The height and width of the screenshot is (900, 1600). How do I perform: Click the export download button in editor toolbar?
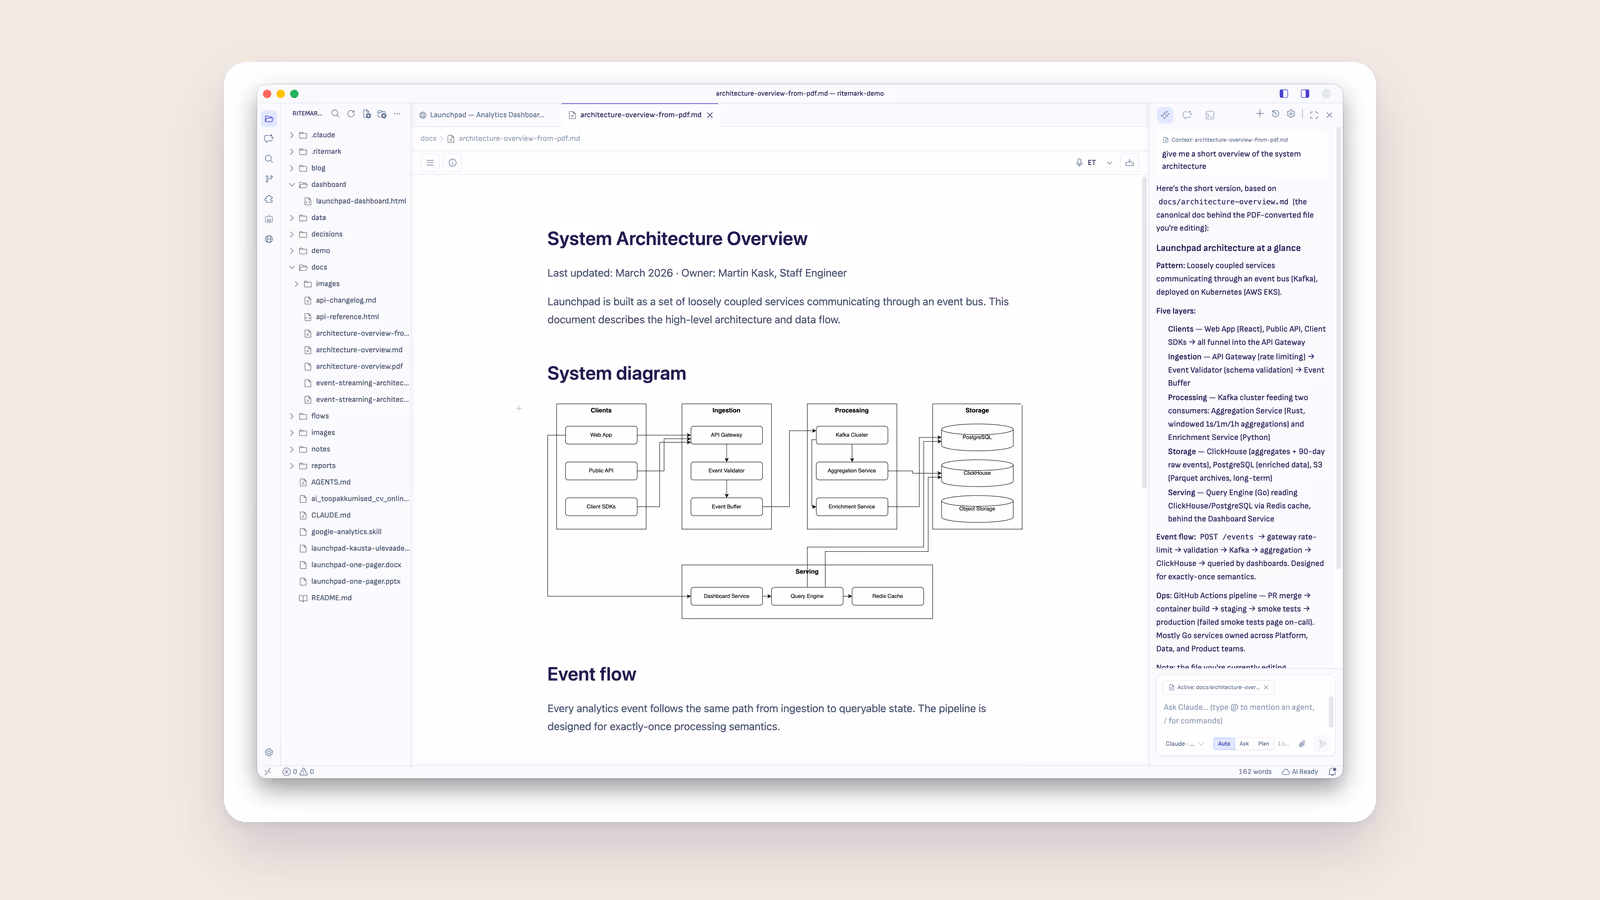[x=1130, y=163]
